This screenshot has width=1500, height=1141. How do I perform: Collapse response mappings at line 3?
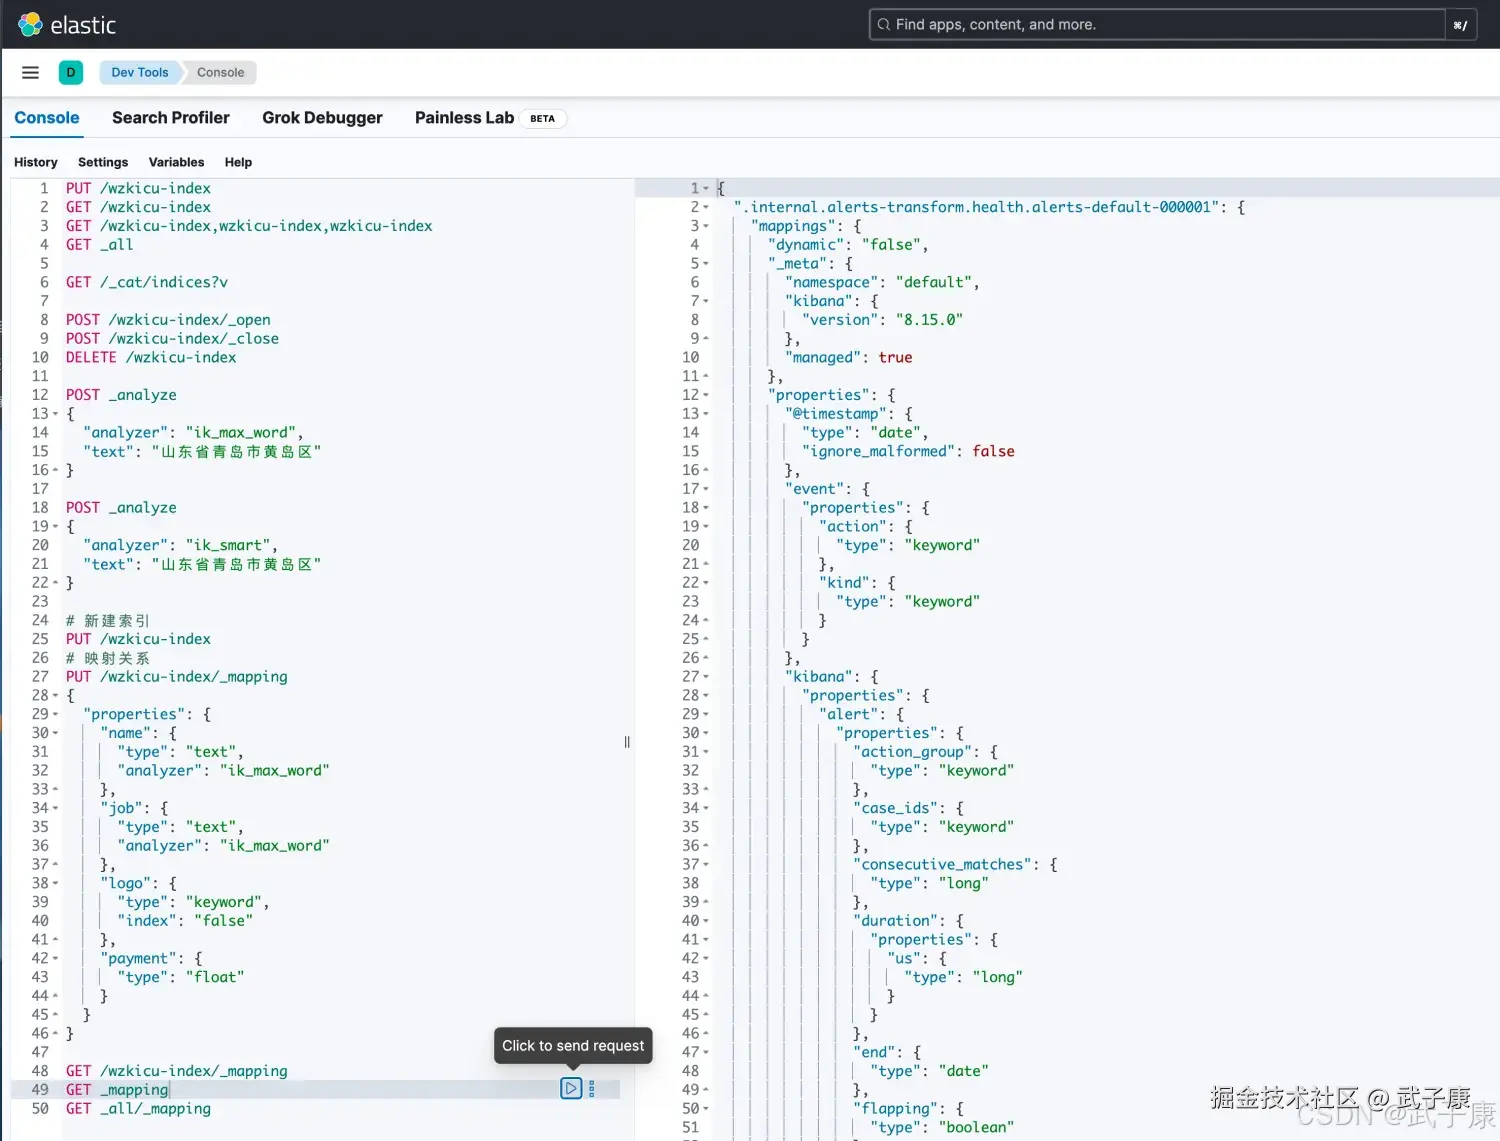pos(706,226)
